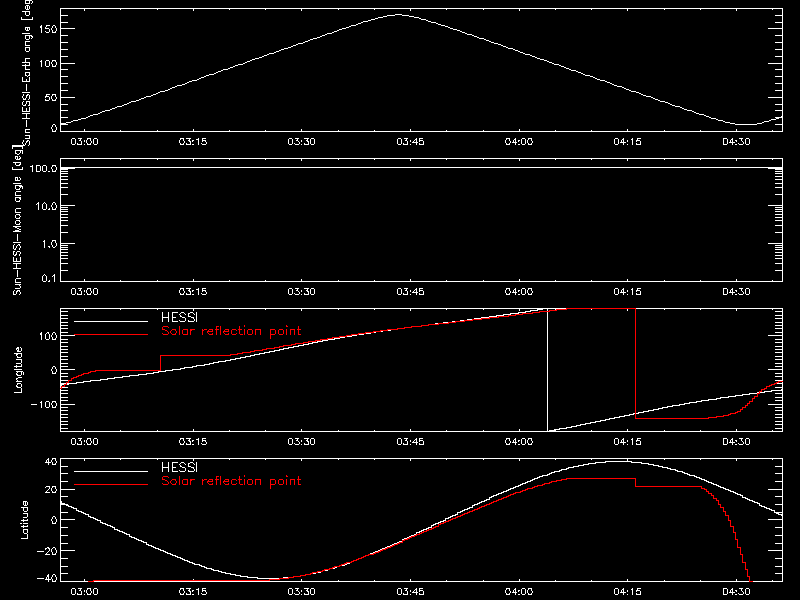Click the 'Latitude' y-axis title

tap(24, 520)
